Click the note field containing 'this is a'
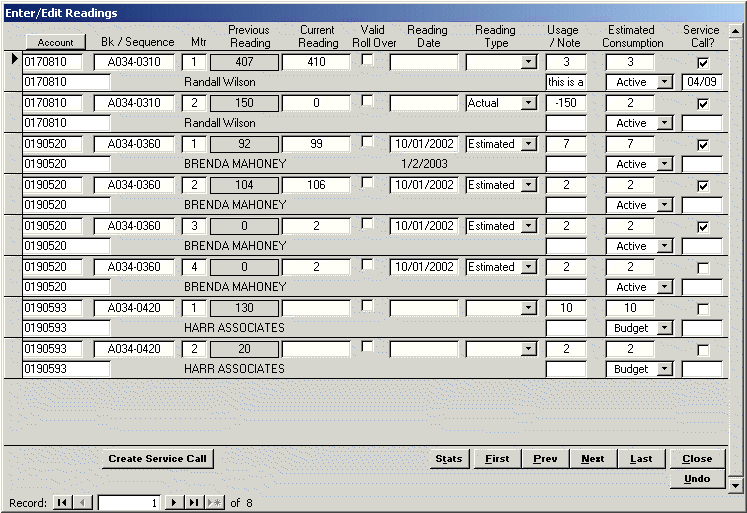This screenshot has width=747, height=513. pos(566,82)
